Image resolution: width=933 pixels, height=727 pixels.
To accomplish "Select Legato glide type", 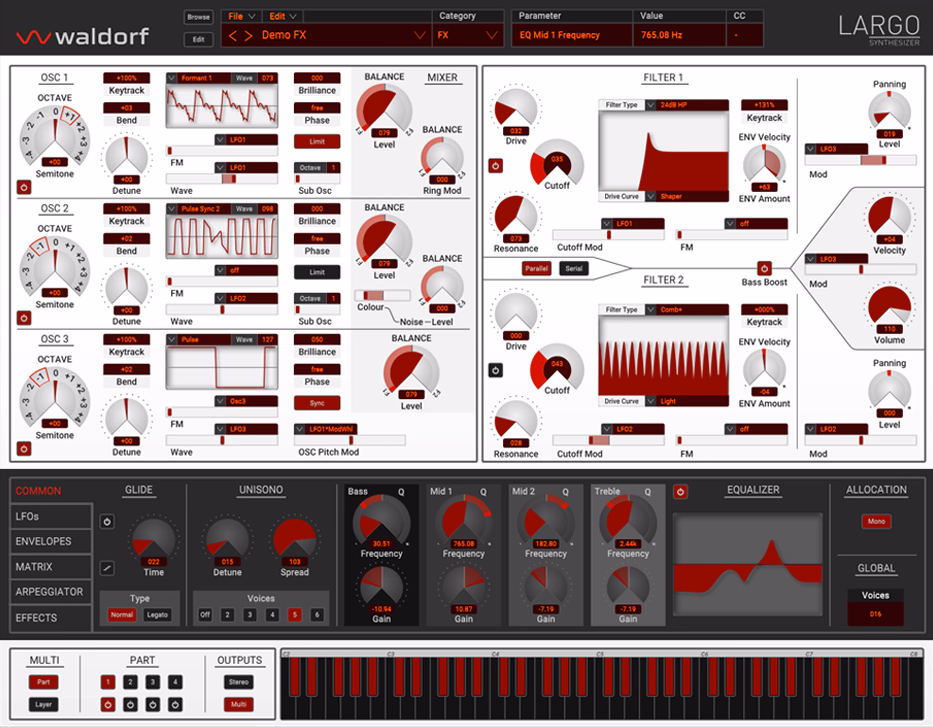I will click(157, 615).
